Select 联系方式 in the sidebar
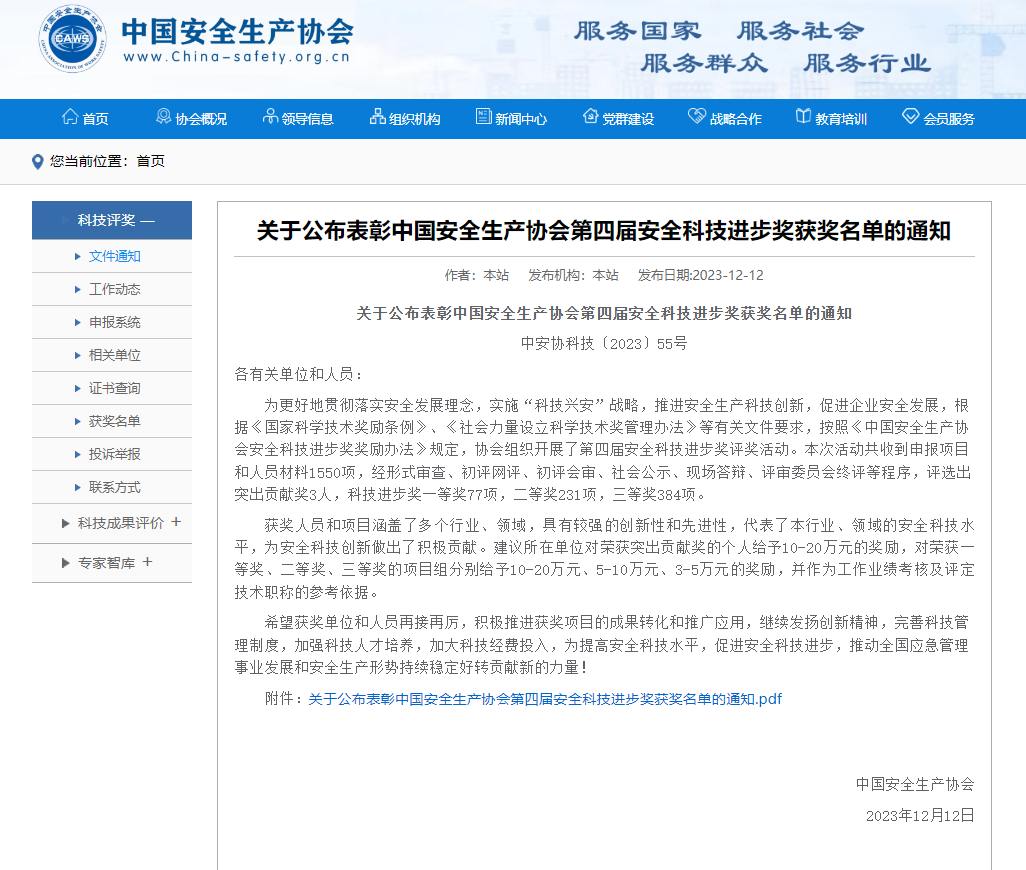This screenshot has height=870, width=1026. point(115,487)
